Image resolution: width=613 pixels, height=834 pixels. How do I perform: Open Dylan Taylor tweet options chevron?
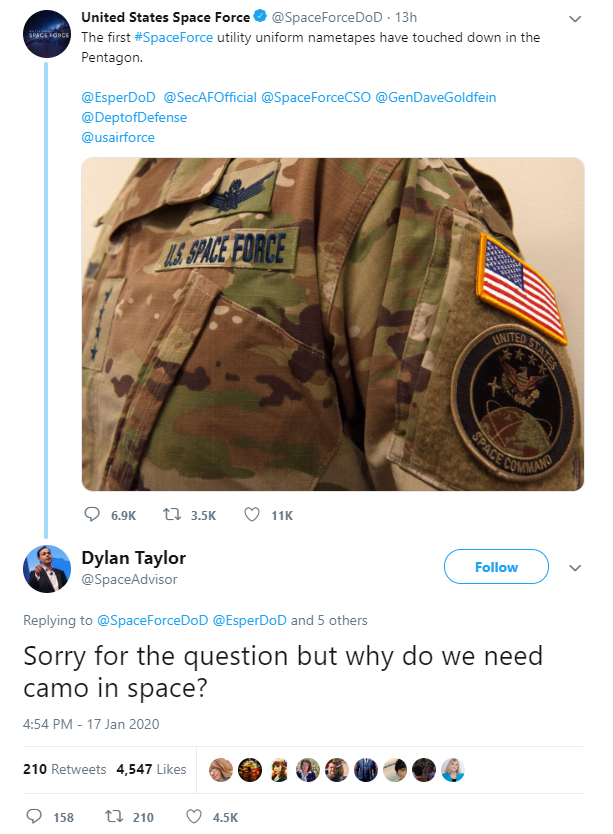[x=574, y=567]
